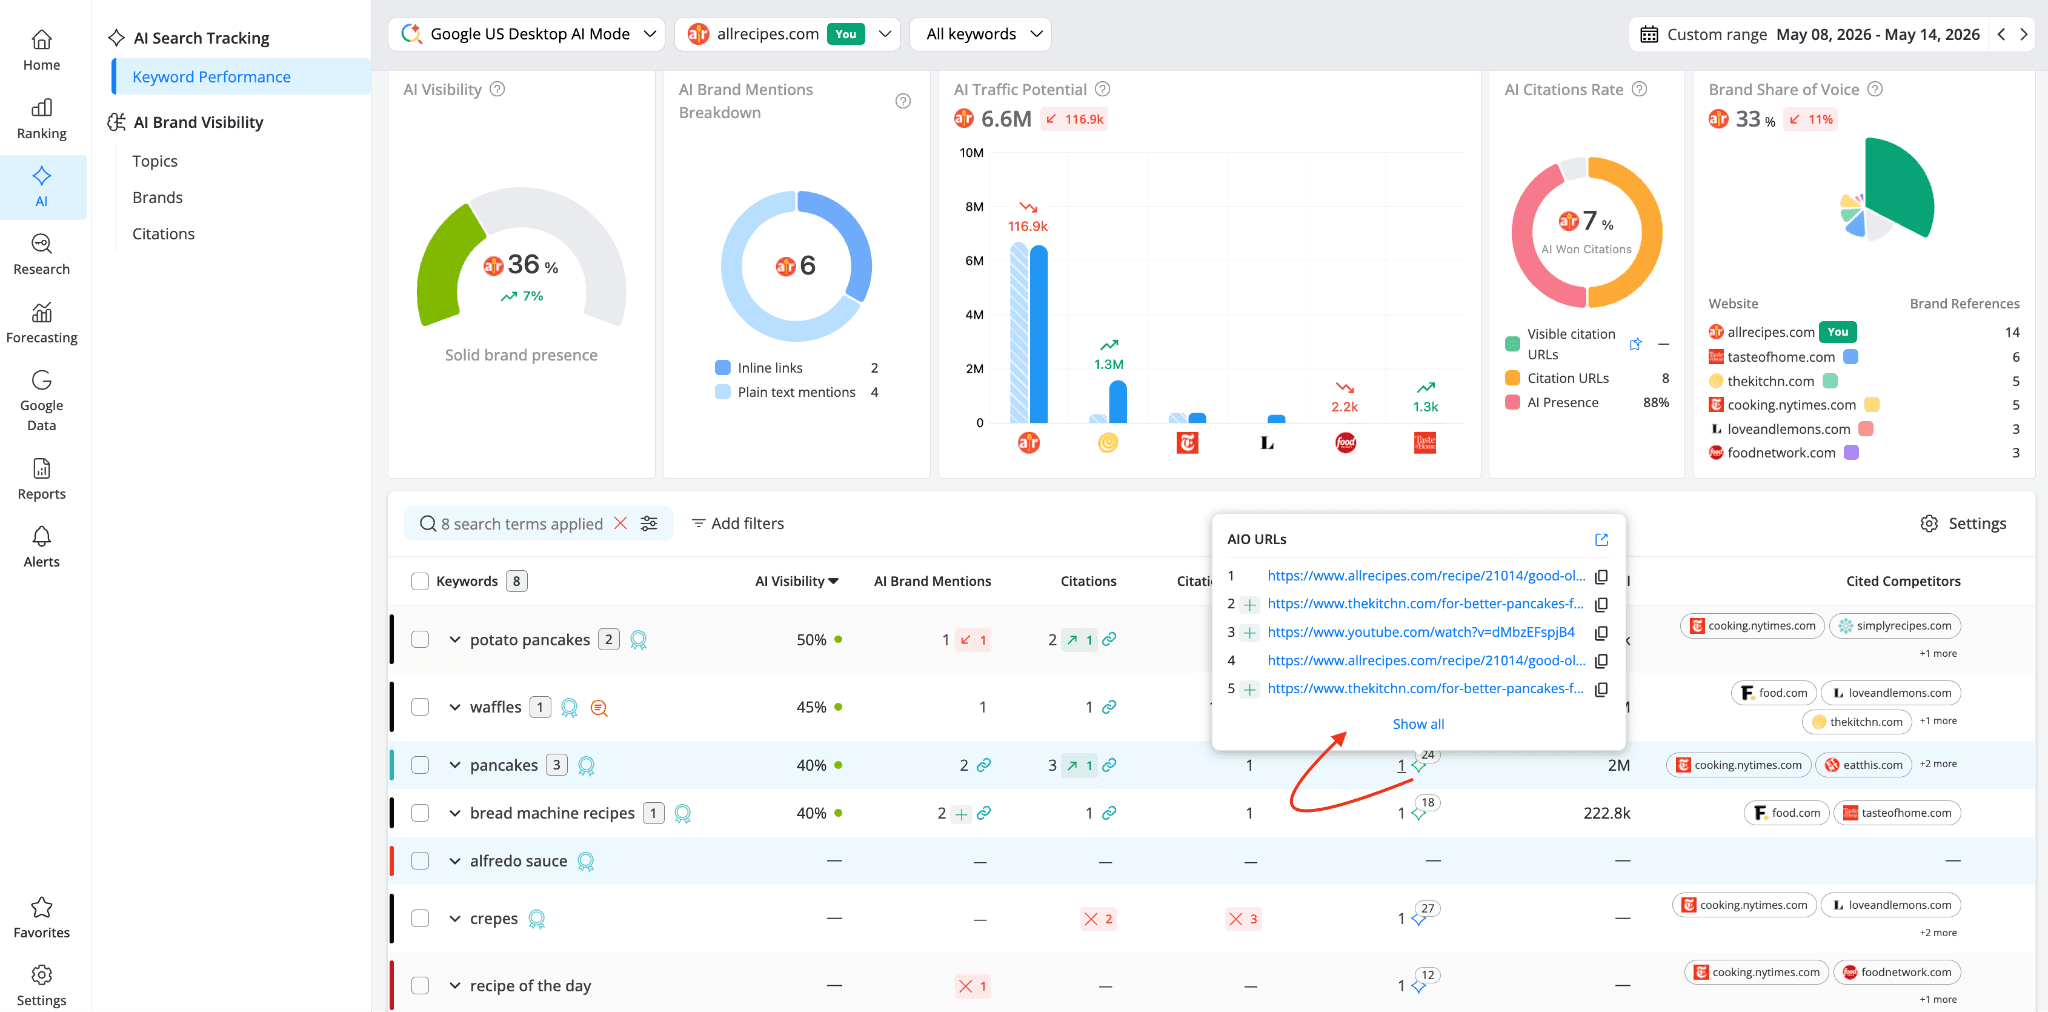Click cooking.nytimes.com competitor chip in pancakes row

[1739, 765]
